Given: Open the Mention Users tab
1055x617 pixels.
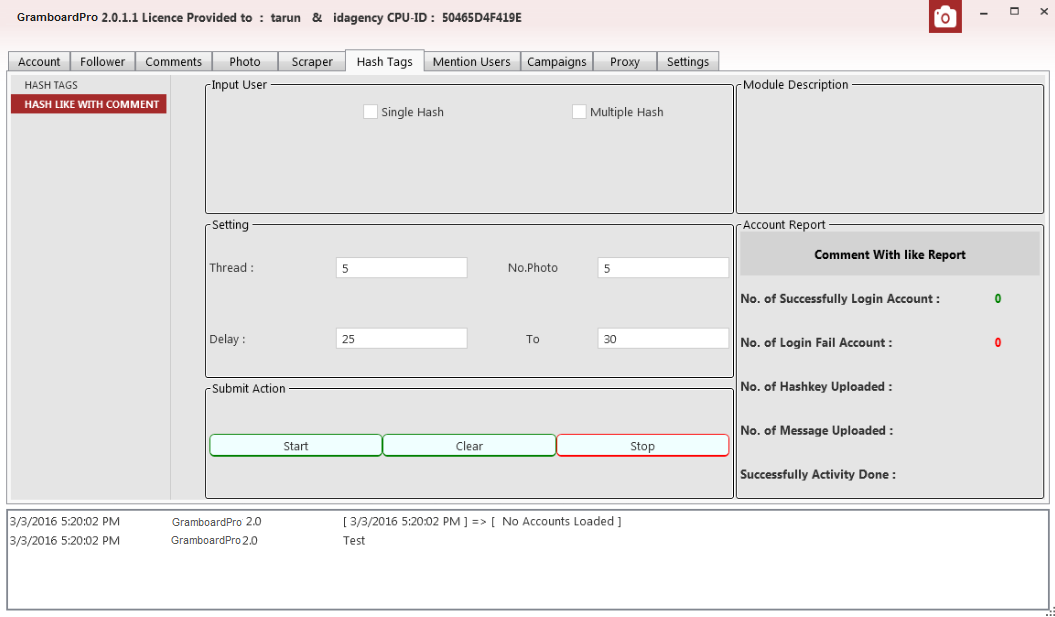Looking at the screenshot, I should [472, 61].
